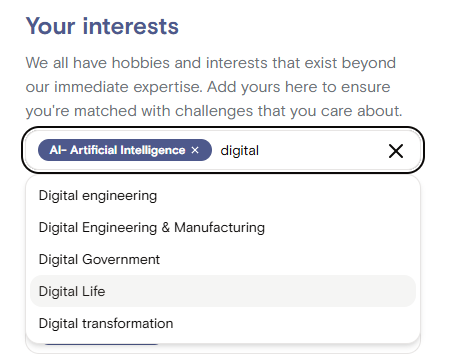Click the word "Manufacturing" in the suggestions
454x363 pixels.
click(219, 228)
